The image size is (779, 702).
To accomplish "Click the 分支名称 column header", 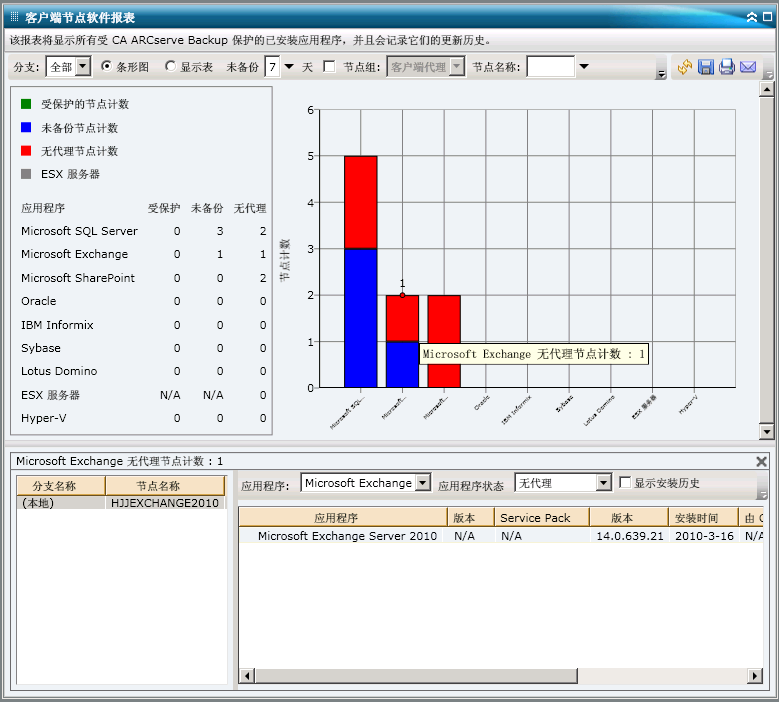I will pos(61,485).
